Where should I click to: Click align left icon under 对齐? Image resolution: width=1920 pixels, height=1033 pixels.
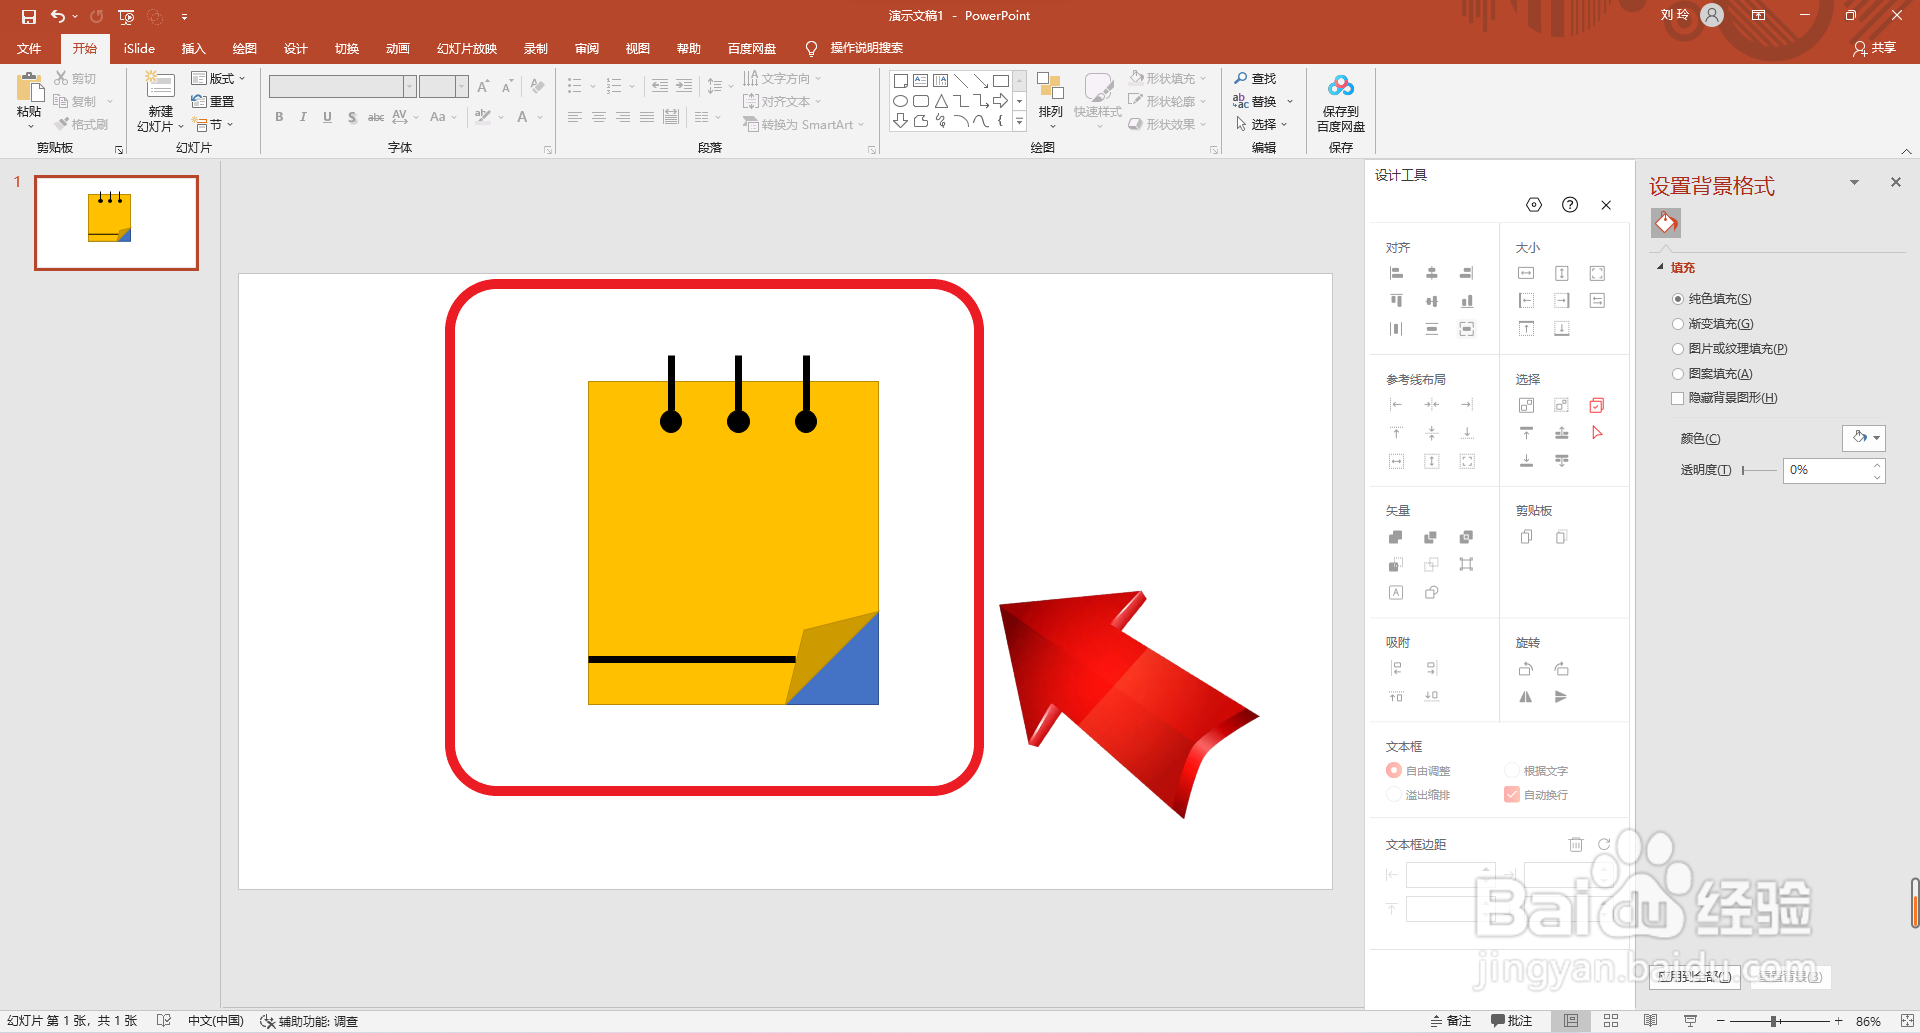tap(1397, 273)
